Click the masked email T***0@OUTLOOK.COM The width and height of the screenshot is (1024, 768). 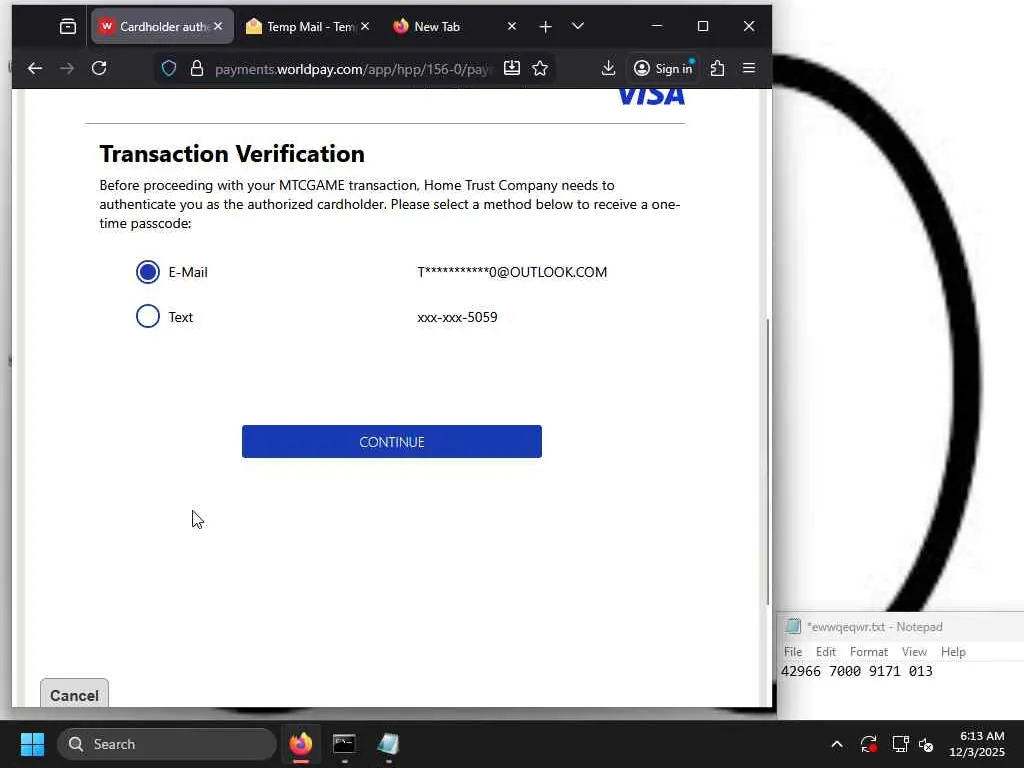point(512,272)
